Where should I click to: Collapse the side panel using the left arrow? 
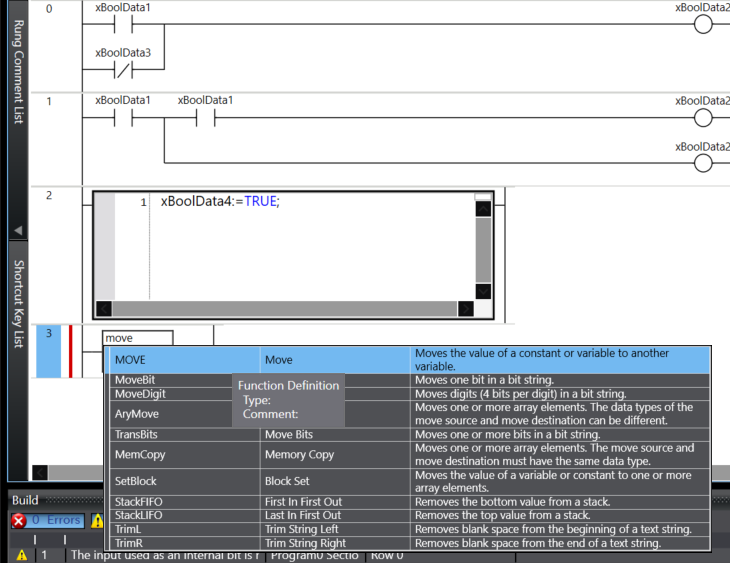click(x=17, y=231)
